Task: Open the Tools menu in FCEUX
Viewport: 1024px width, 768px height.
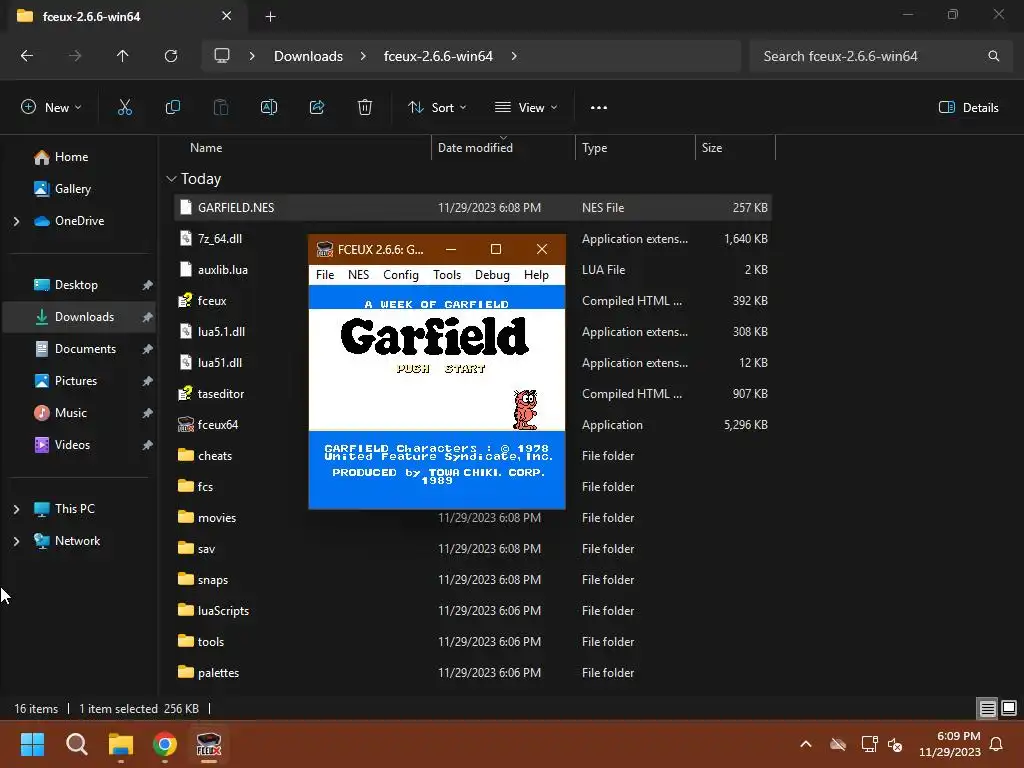Action: [447, 275]
